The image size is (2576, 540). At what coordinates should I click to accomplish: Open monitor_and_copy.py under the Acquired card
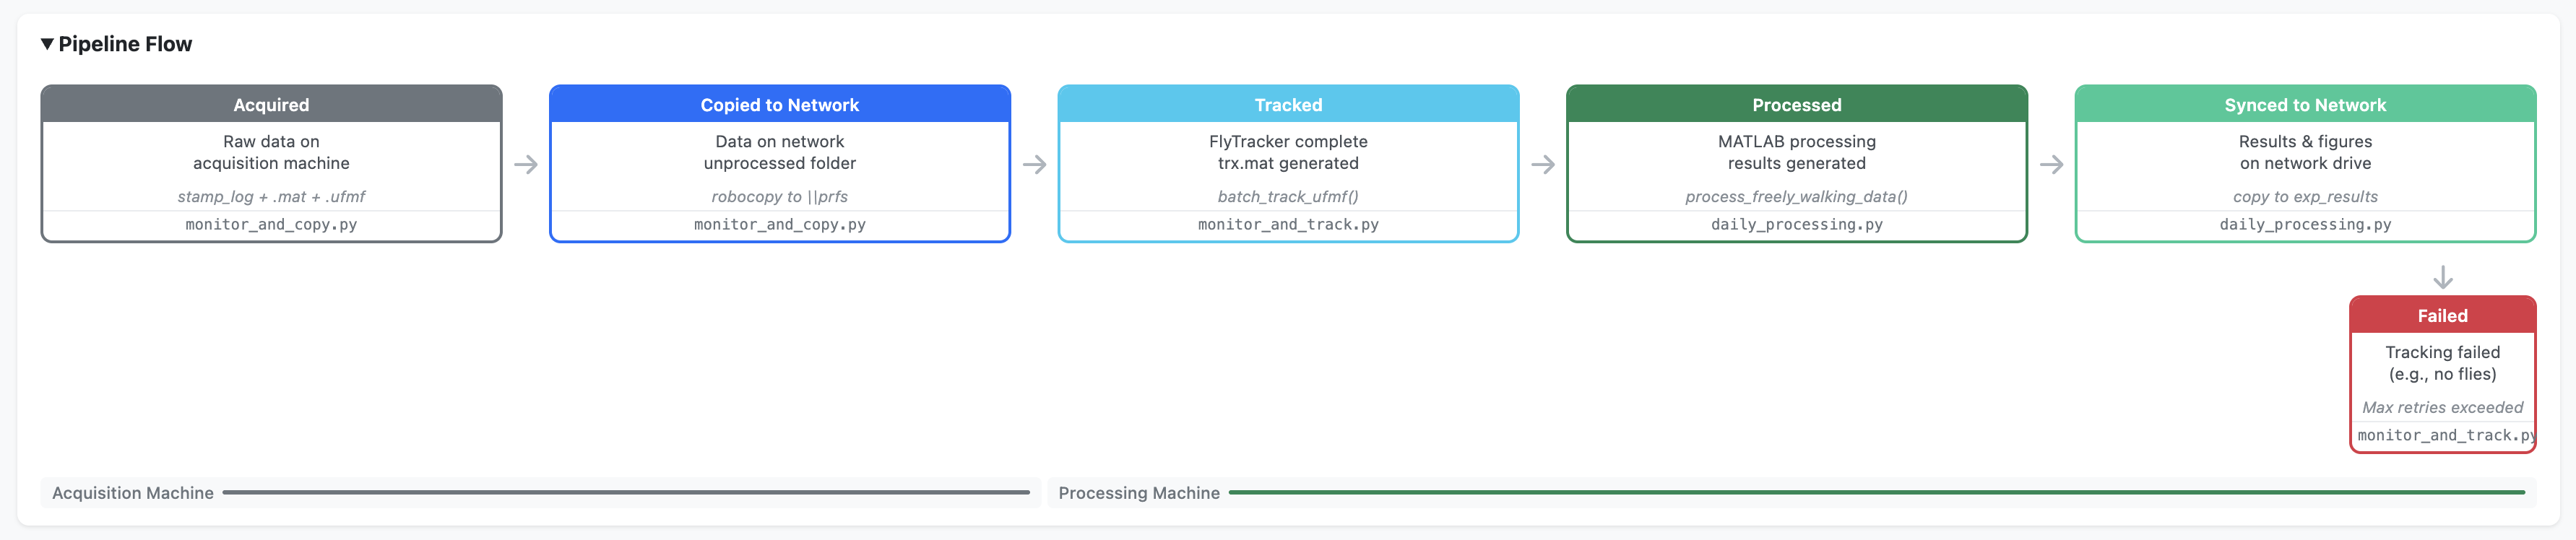(271, 225)
